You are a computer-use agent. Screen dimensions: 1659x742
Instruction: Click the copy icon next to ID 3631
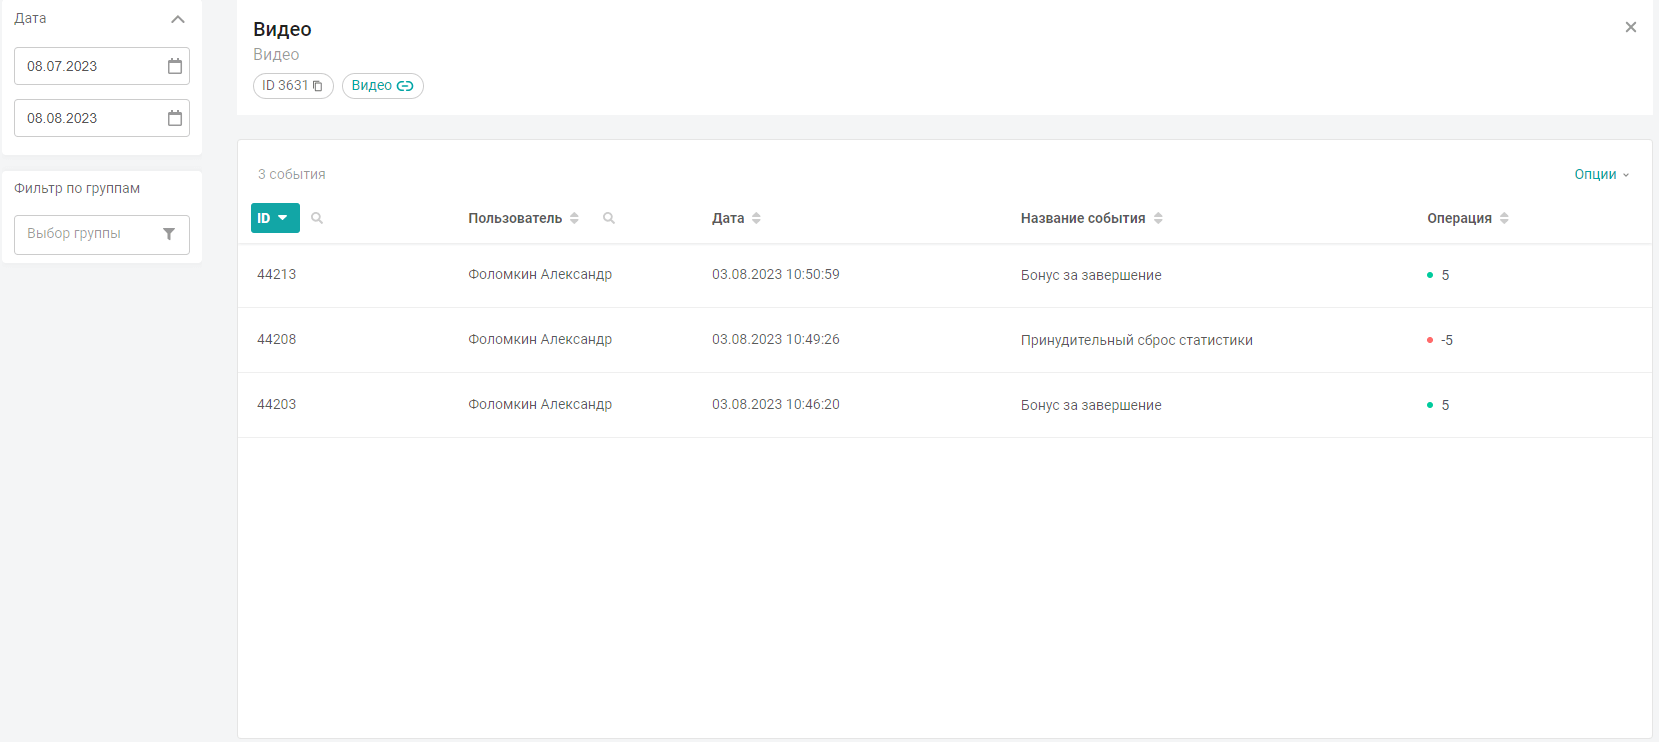pyautogui.click(x=318, y=86)
